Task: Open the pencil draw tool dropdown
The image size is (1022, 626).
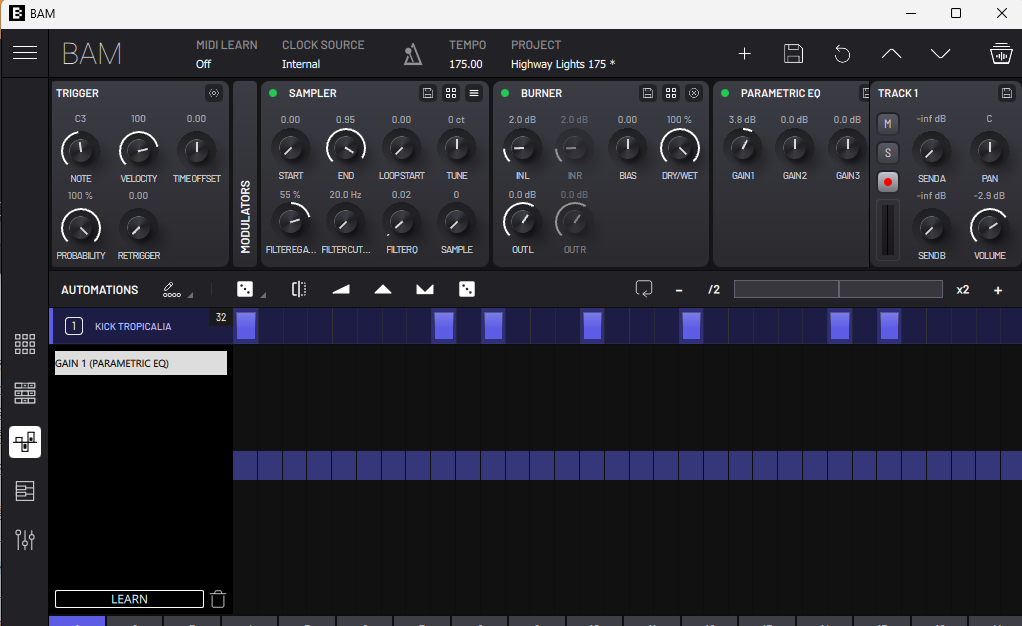Action: 177,290
